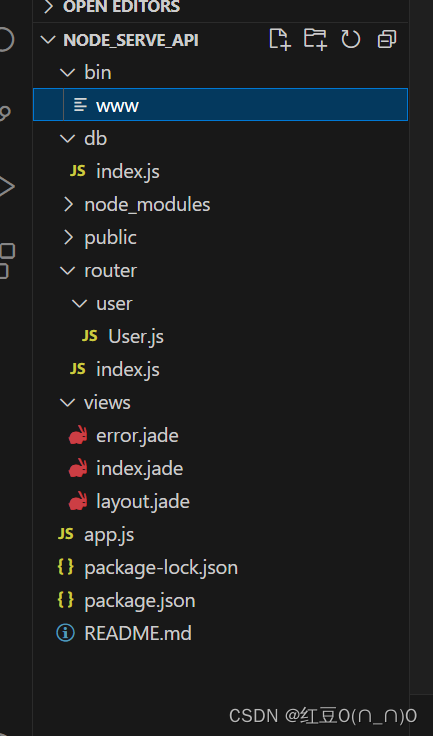Image resolution: width=433 pixels, height=736 pixels.
Task: Collapse the bin folder
Action: point(68,73)
